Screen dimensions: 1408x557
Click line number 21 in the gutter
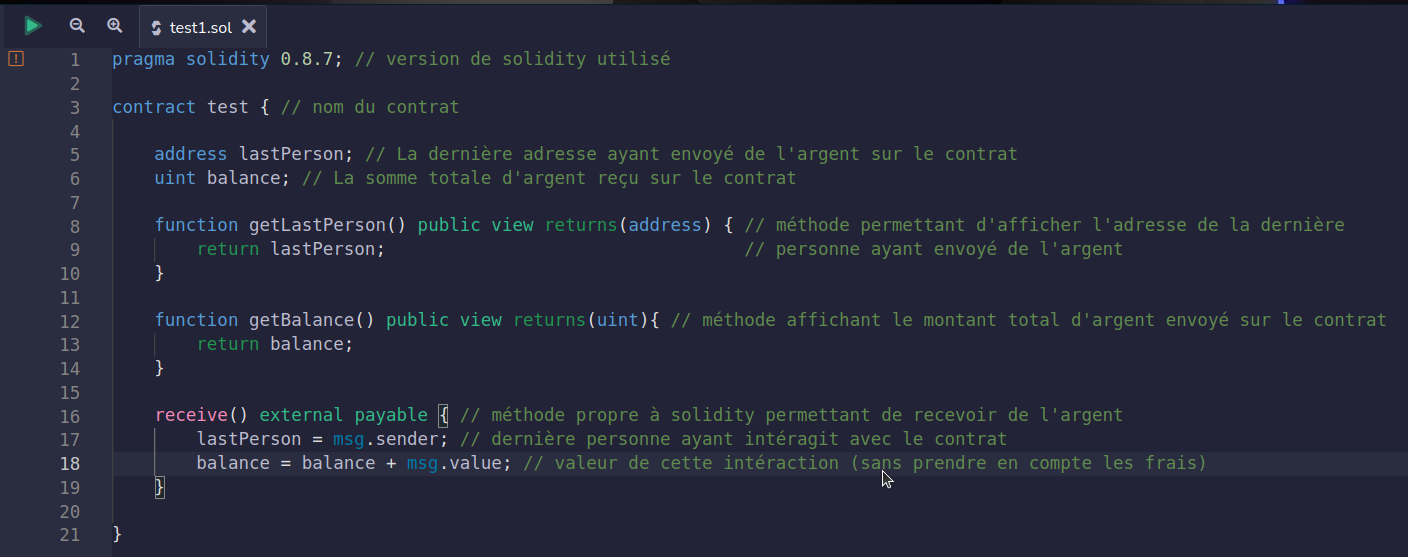click(x=70, y=535)
